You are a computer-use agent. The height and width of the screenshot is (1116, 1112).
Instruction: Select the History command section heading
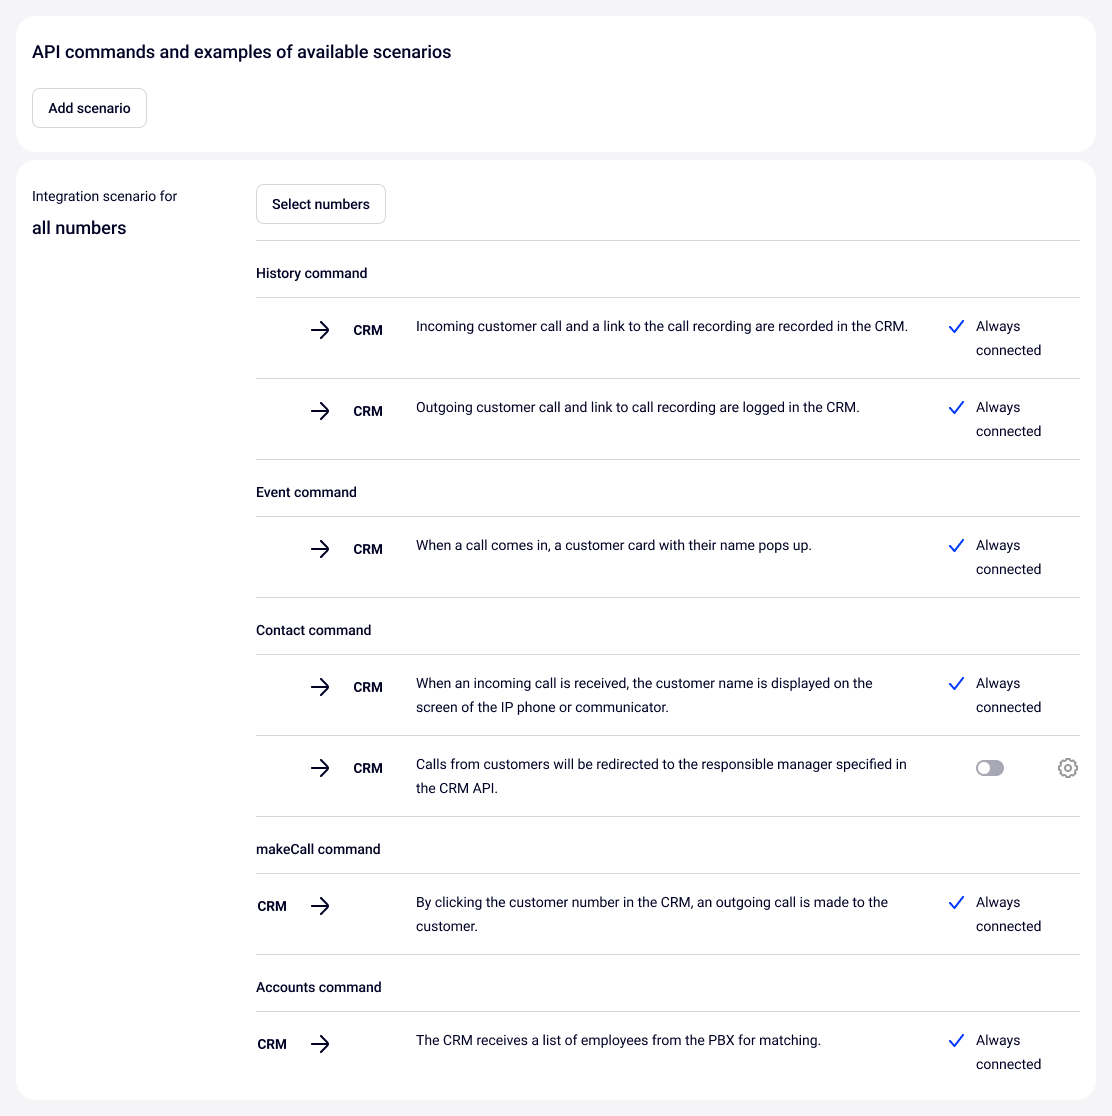pyautogui.click(x=312, y=273)
